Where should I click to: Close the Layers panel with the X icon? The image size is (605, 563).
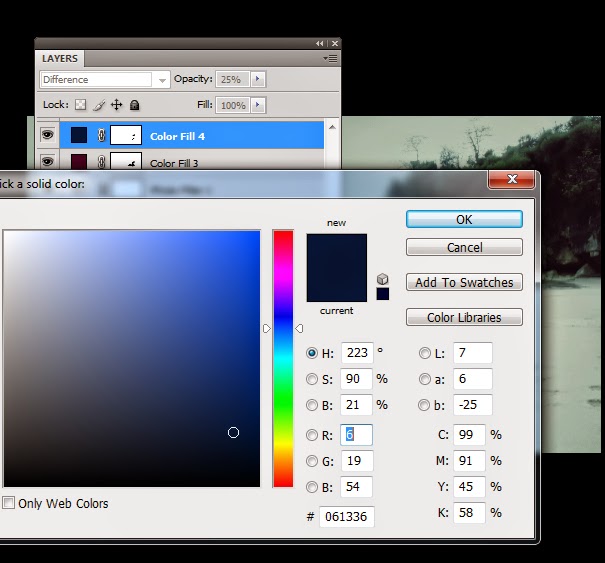[335, 44]
